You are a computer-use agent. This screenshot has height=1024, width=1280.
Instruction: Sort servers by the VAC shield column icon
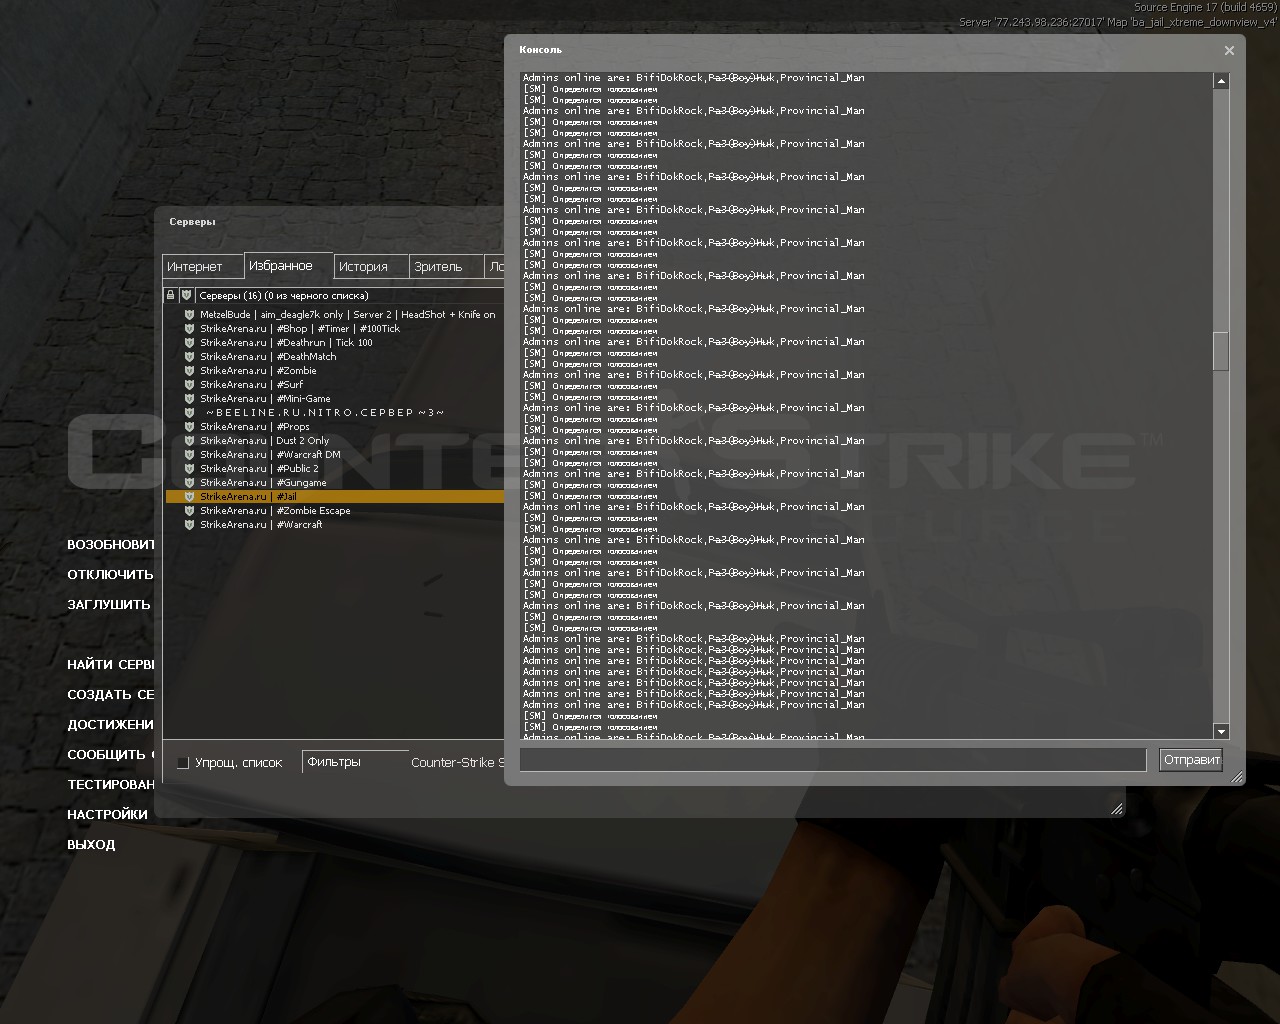pyautogui.click(x=186, y=295)
